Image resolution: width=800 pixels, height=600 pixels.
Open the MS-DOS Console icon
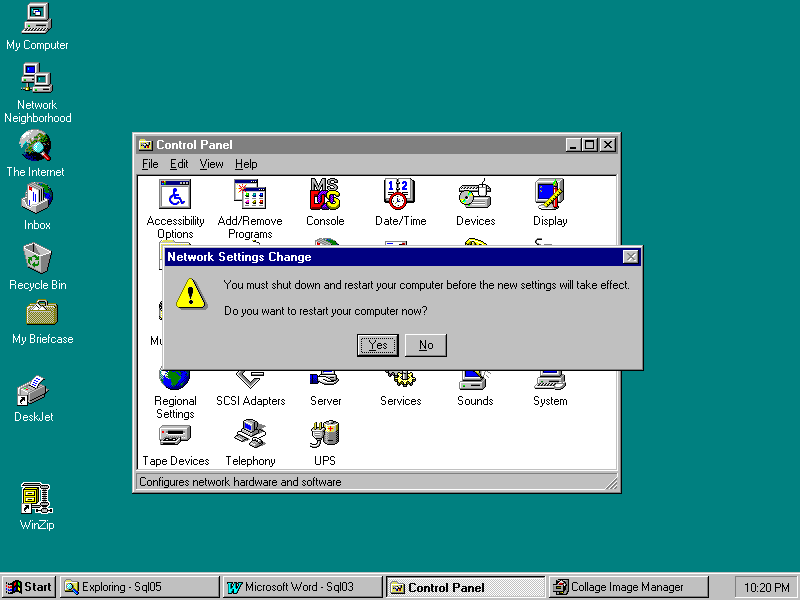click(x=325, y=195)
